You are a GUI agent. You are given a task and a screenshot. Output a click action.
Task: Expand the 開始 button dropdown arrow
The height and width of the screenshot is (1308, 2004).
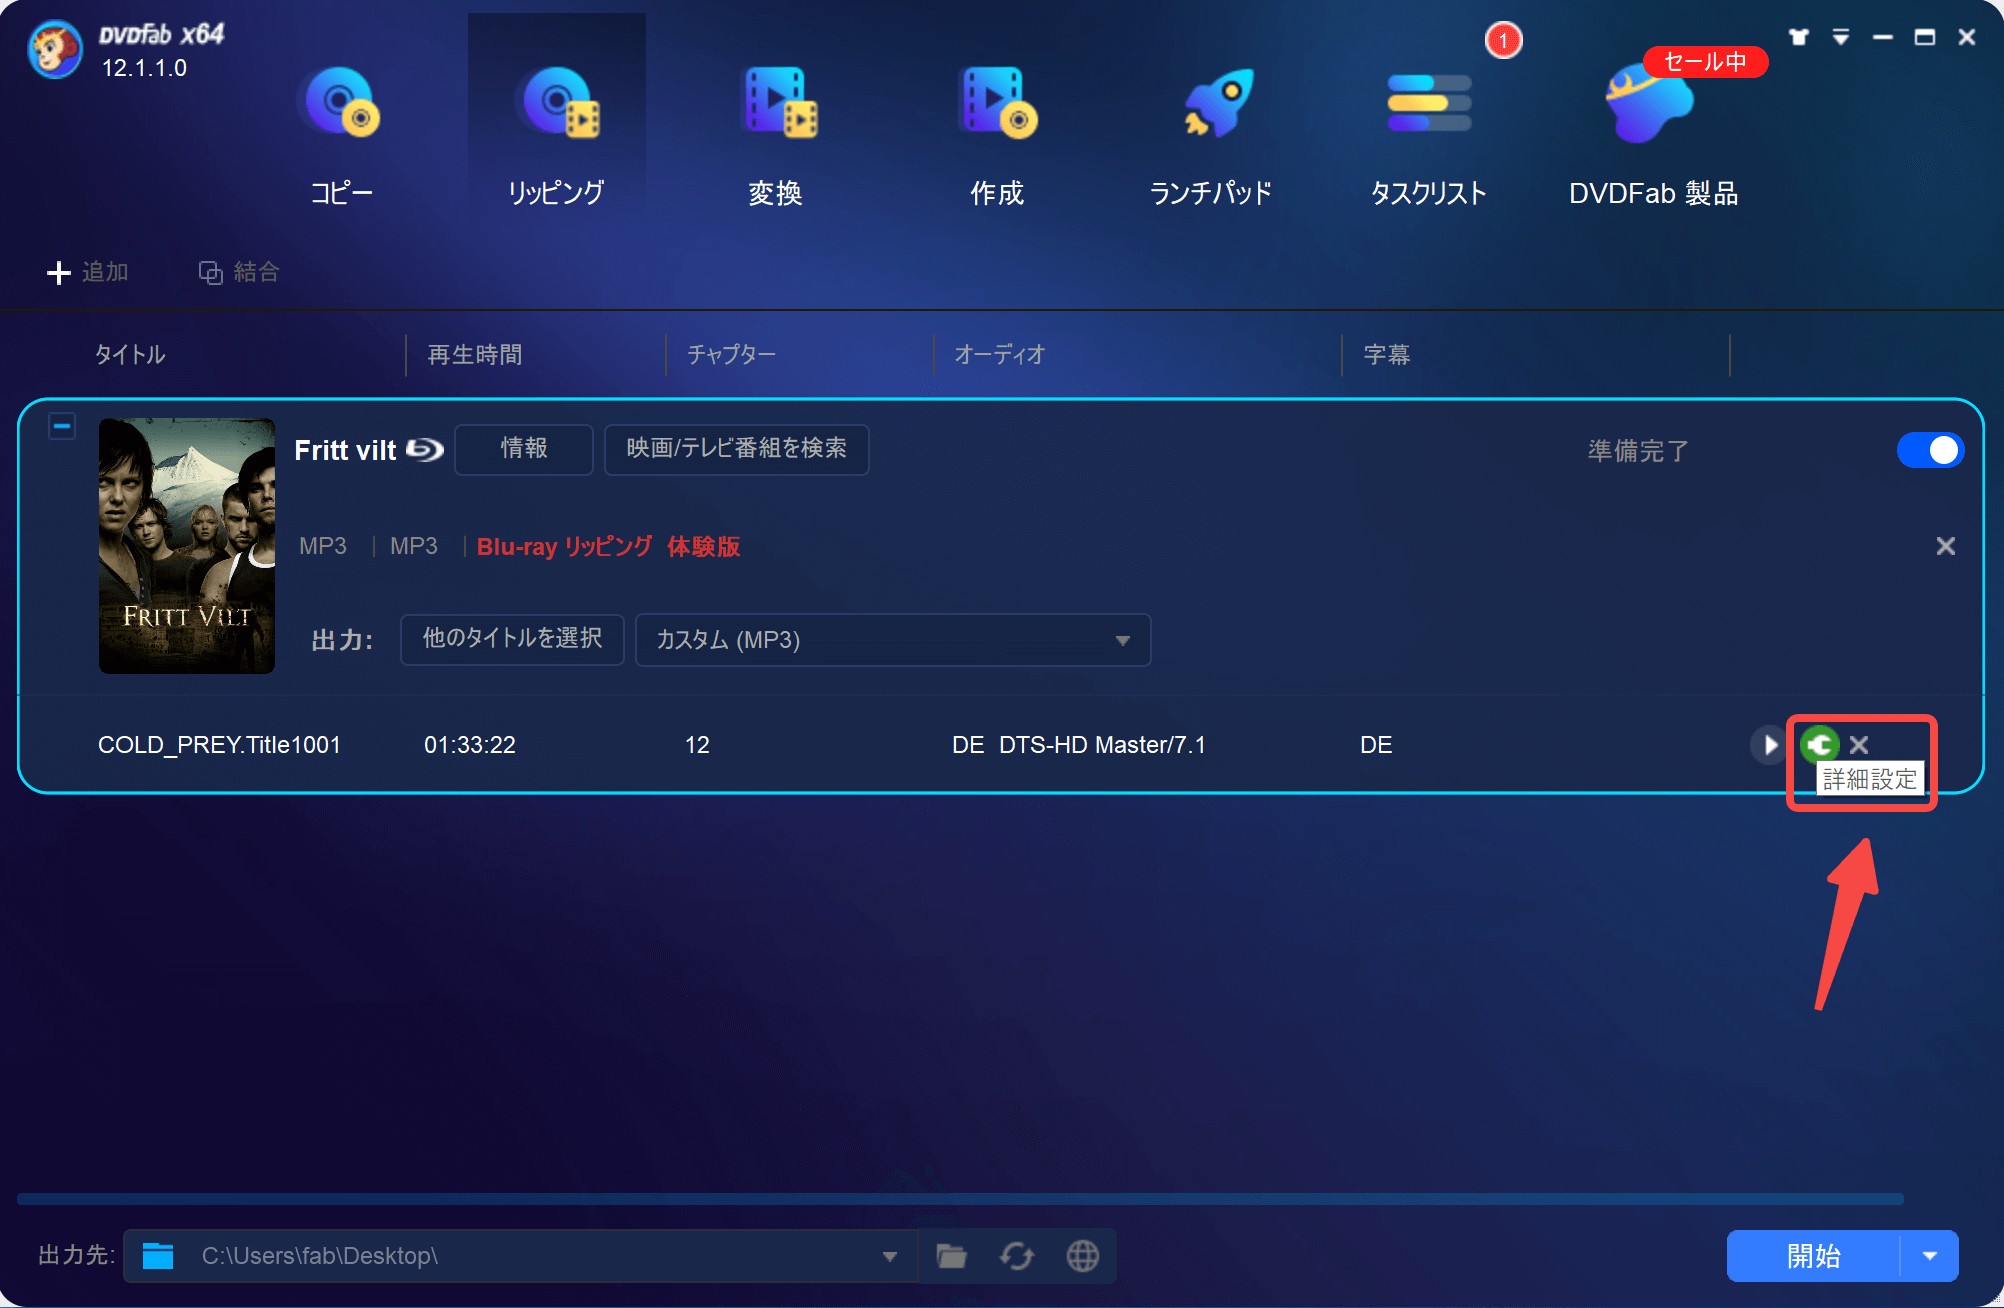[1930, 1256]
